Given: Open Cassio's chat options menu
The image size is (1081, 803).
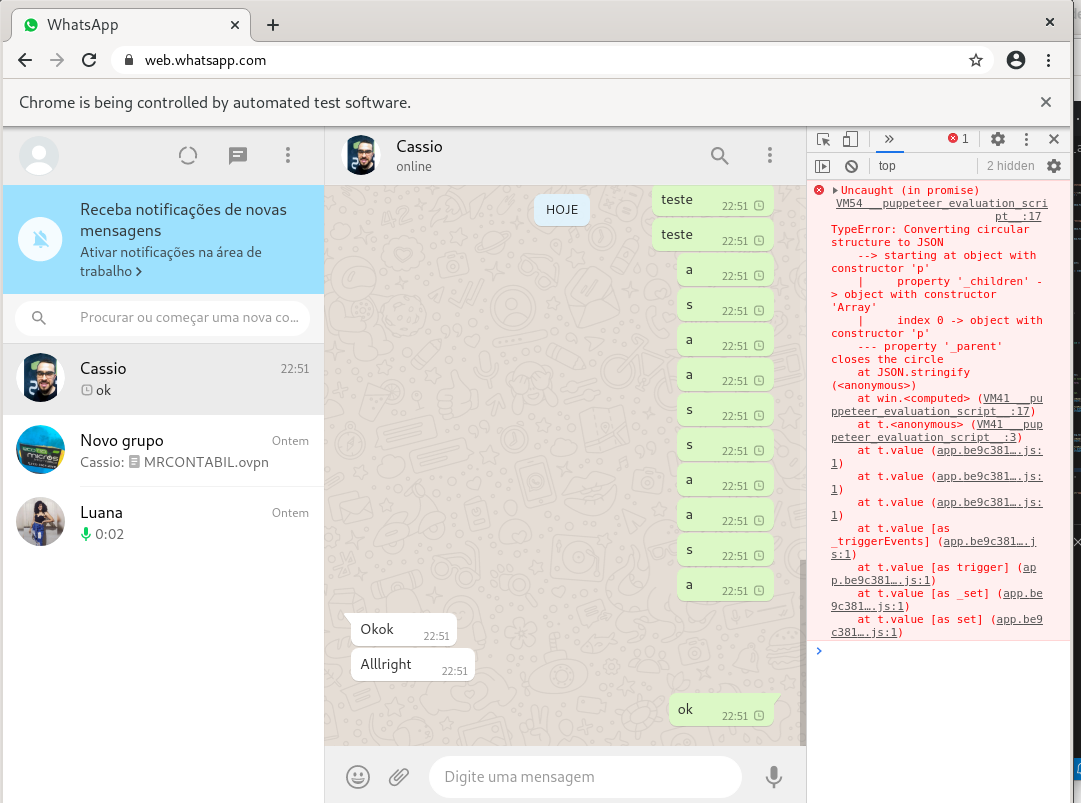Looking at the screenshot, I should (770, 156).
